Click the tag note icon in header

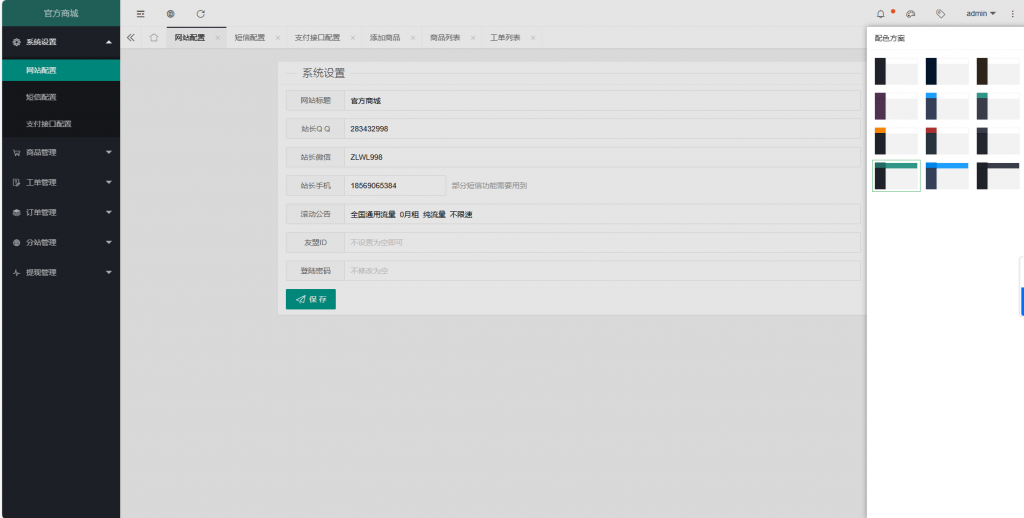pyautogui.click(x=940, y=14)
